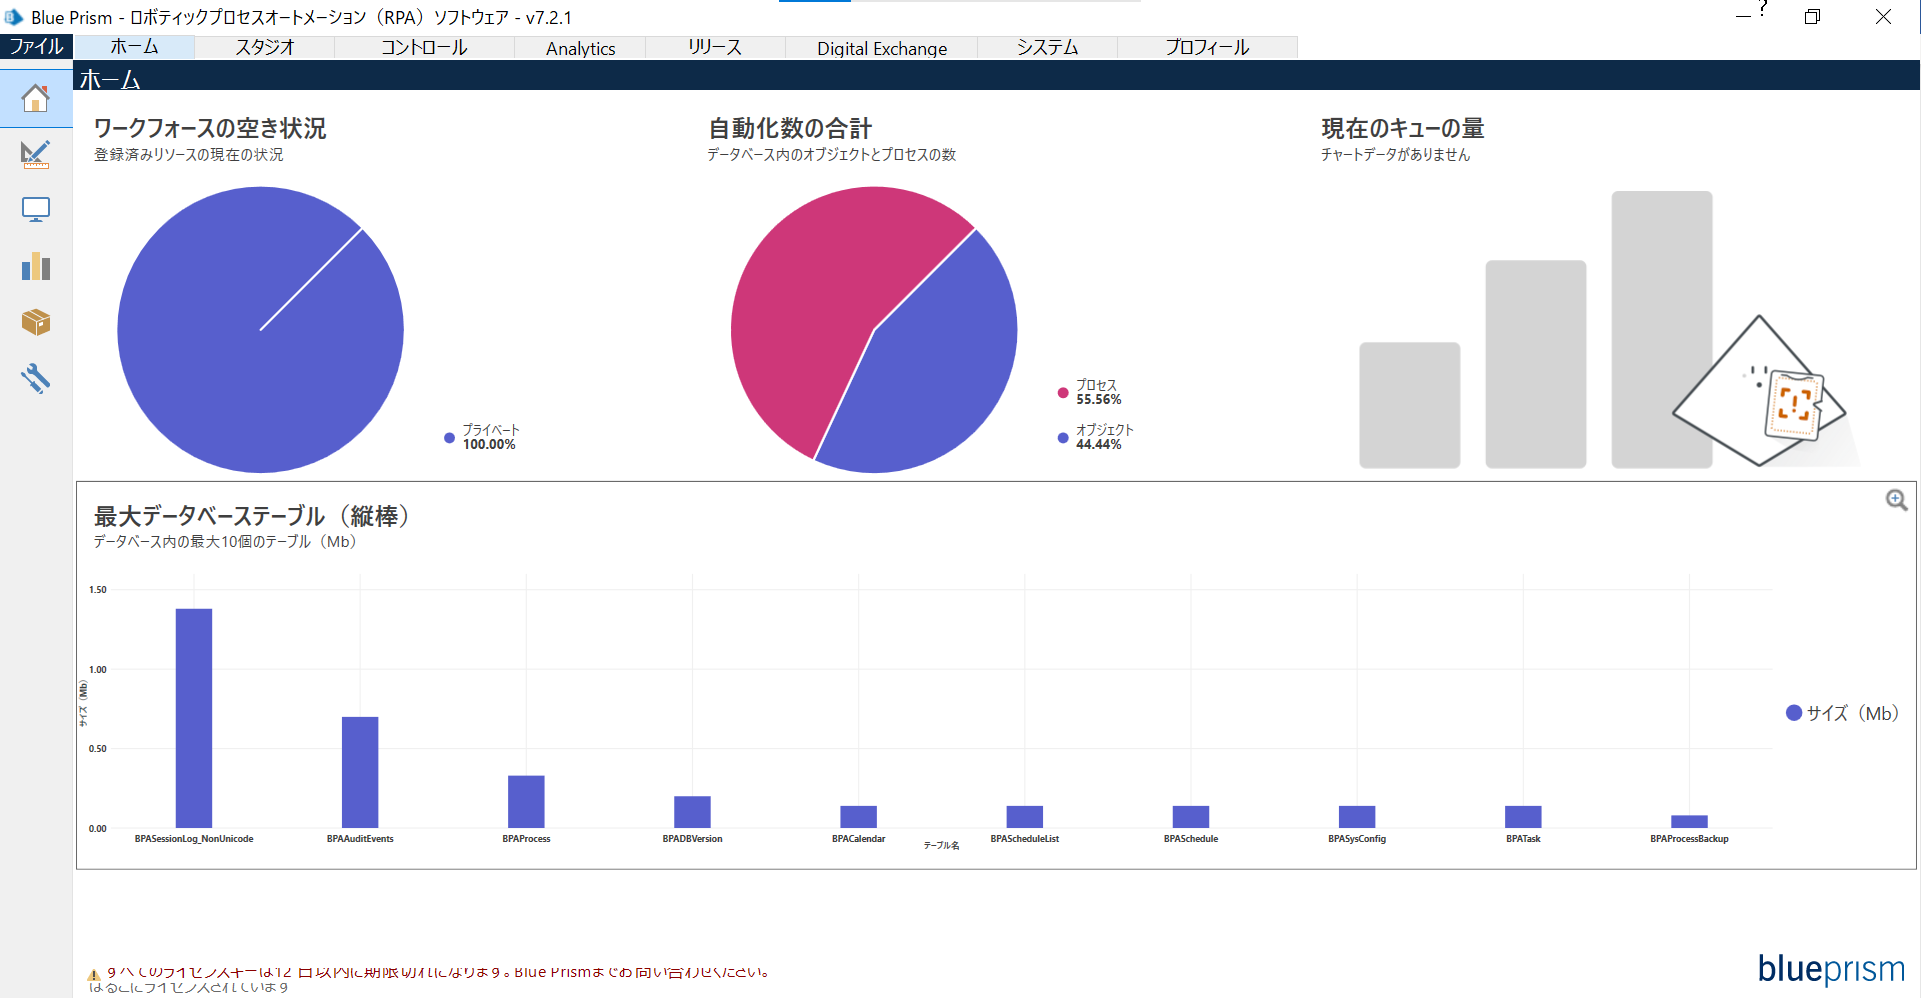Click the 自動化数の合計 title
Viewport: 1921px width, 998px height.
click(790, 128)
